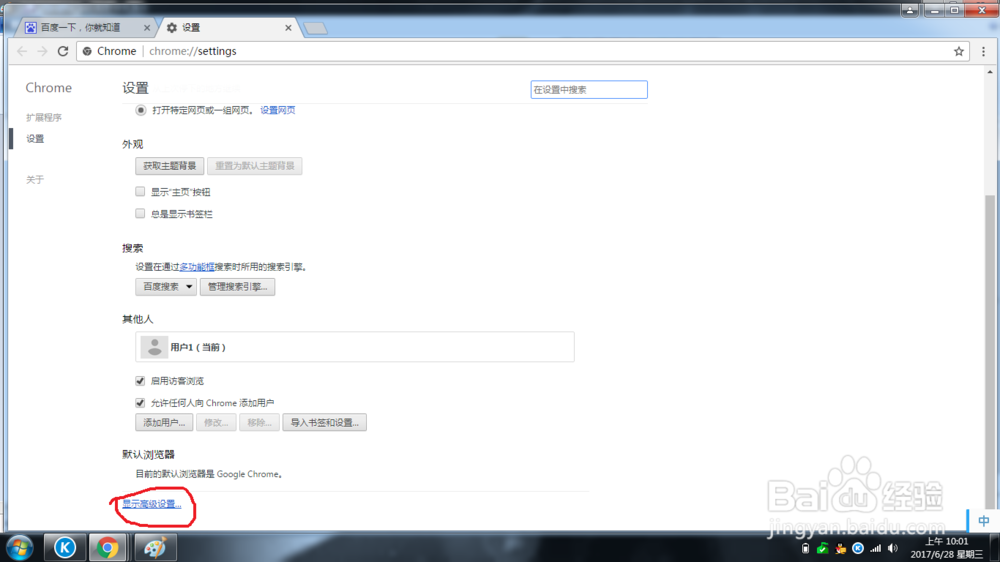
Task: Click the address bar URL
Action: 193,51
